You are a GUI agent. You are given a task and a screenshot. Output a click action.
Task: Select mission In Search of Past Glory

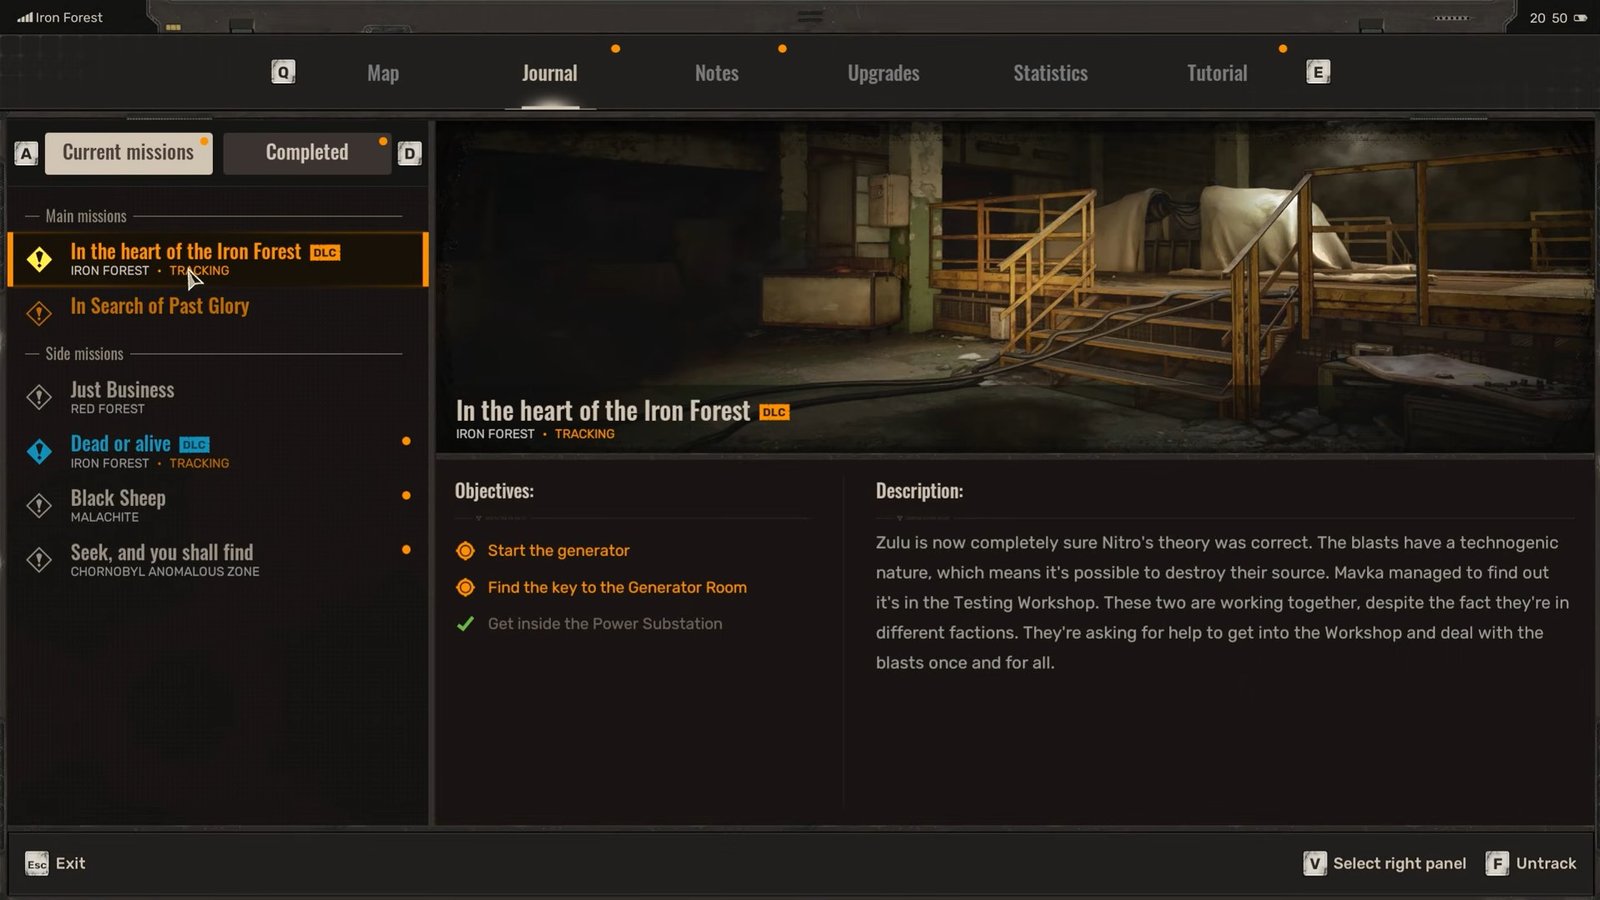(x=218, y=312)
